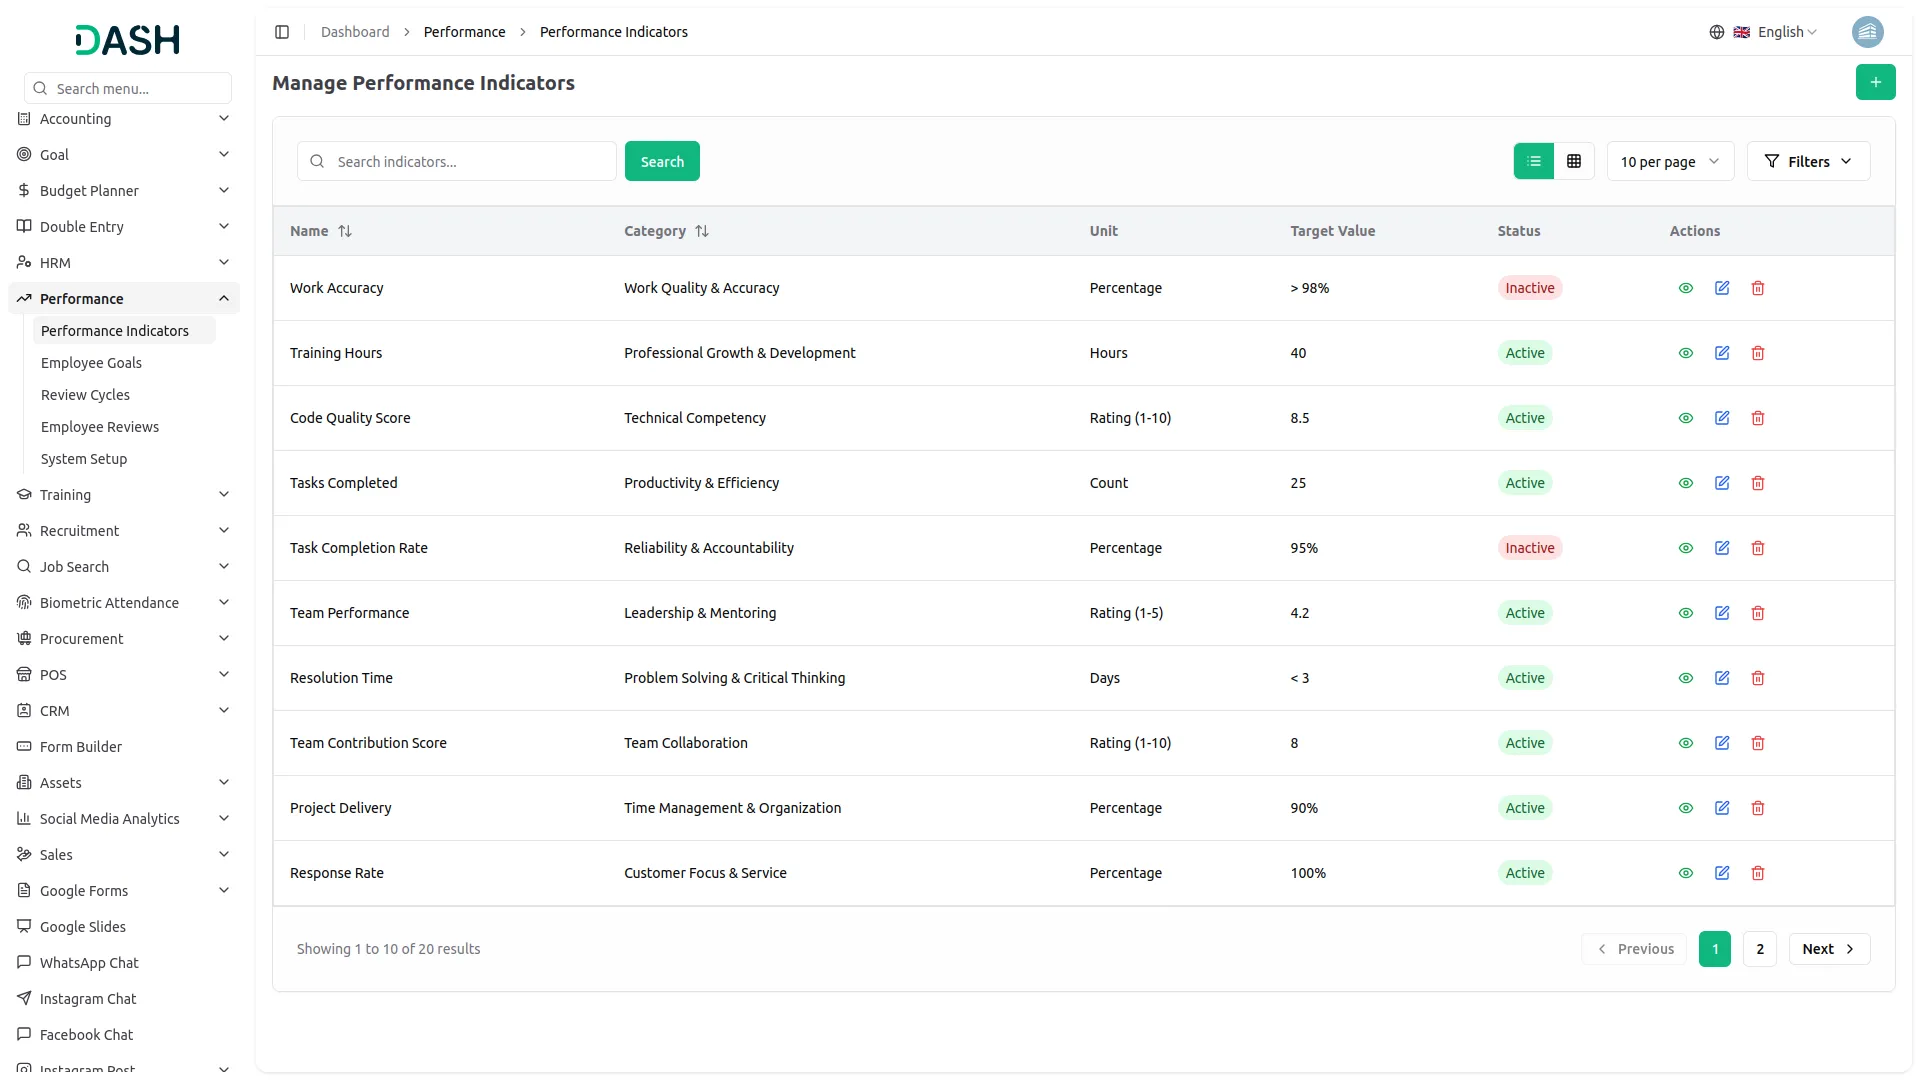The height and width of the screenshot is (1080, 1920).
Task: Toggle the sidebar collapse icon
Action: tap(282, 32)
